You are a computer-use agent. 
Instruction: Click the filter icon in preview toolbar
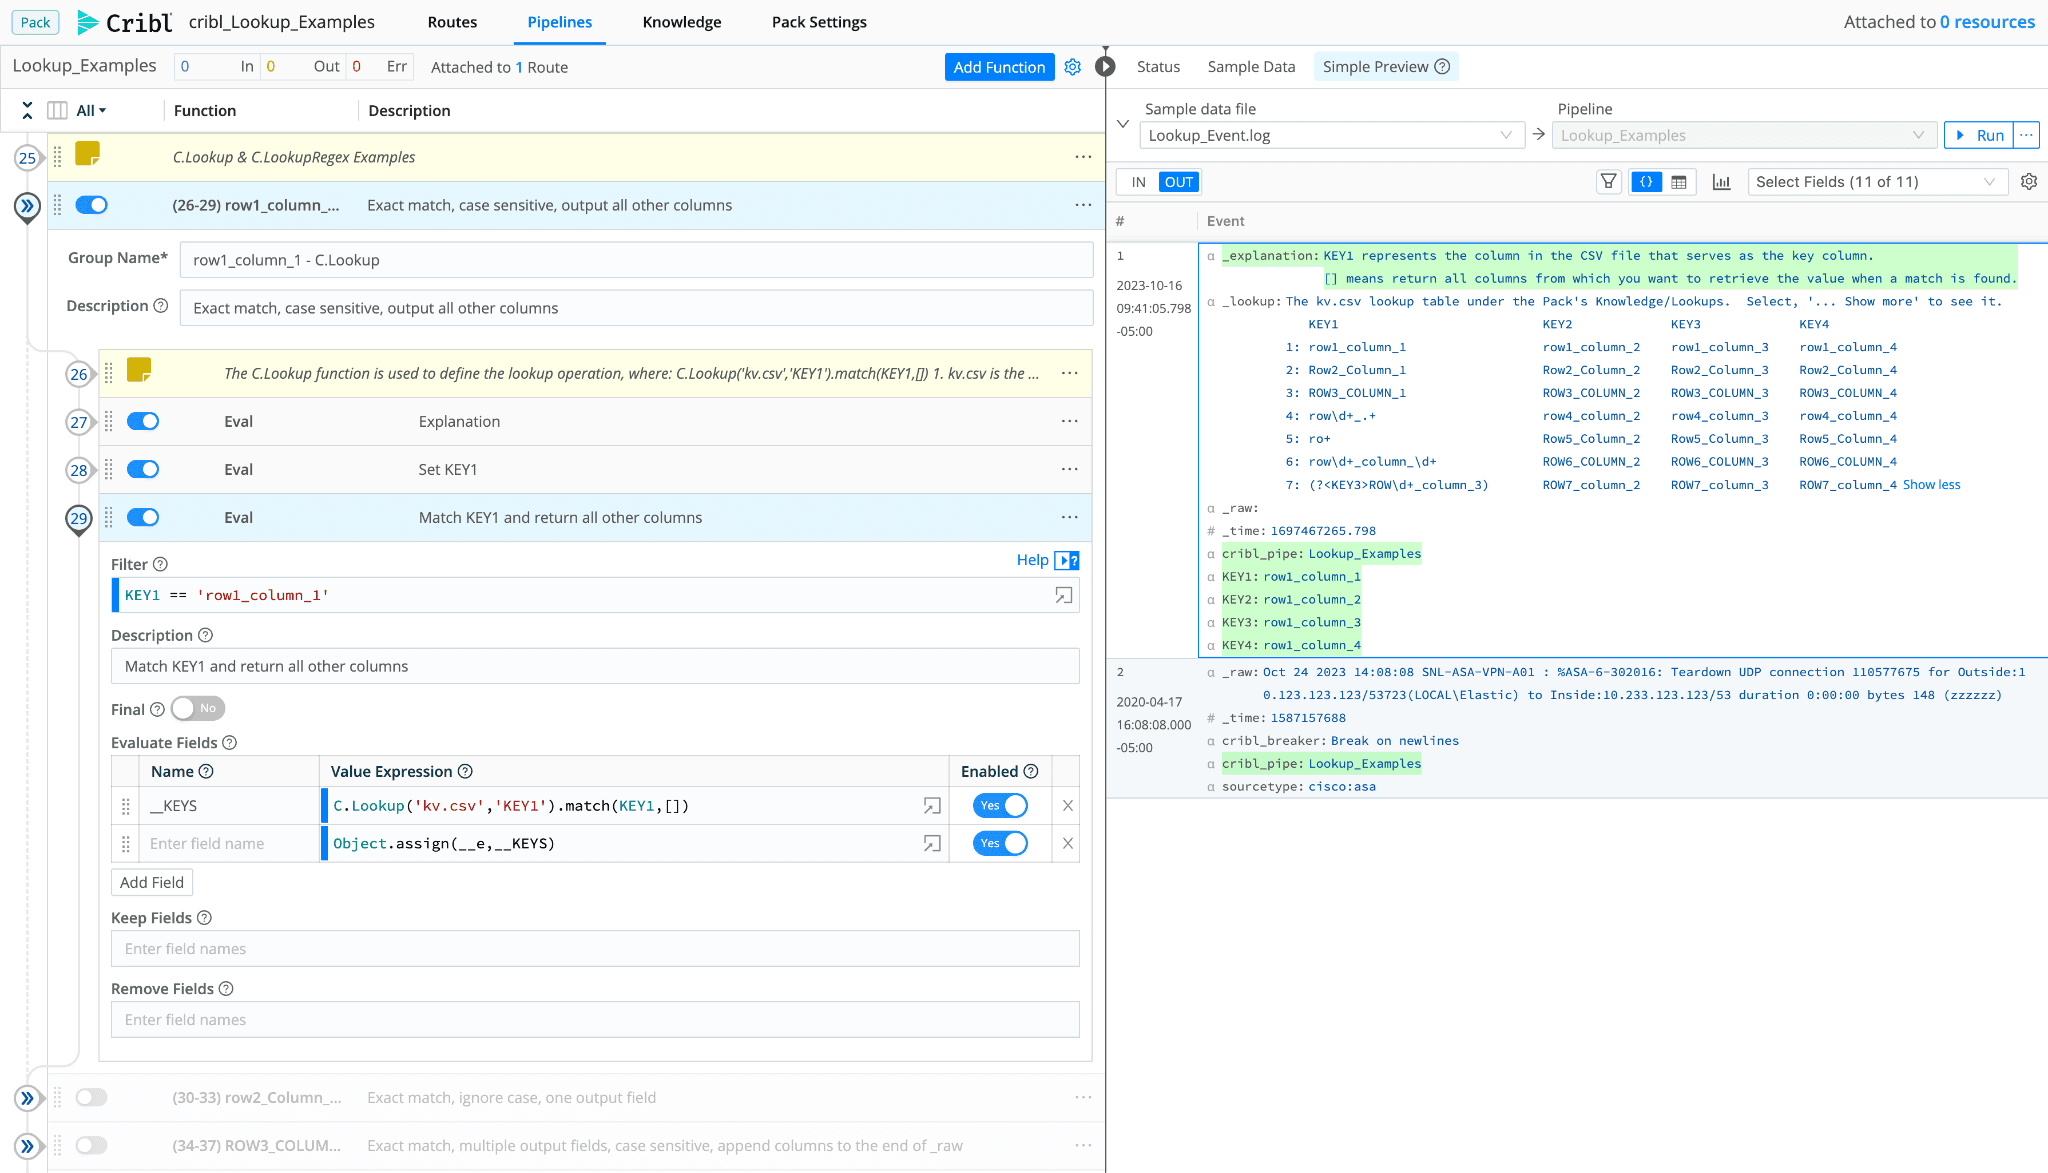pyautogui.click(x=1608, y=182)
